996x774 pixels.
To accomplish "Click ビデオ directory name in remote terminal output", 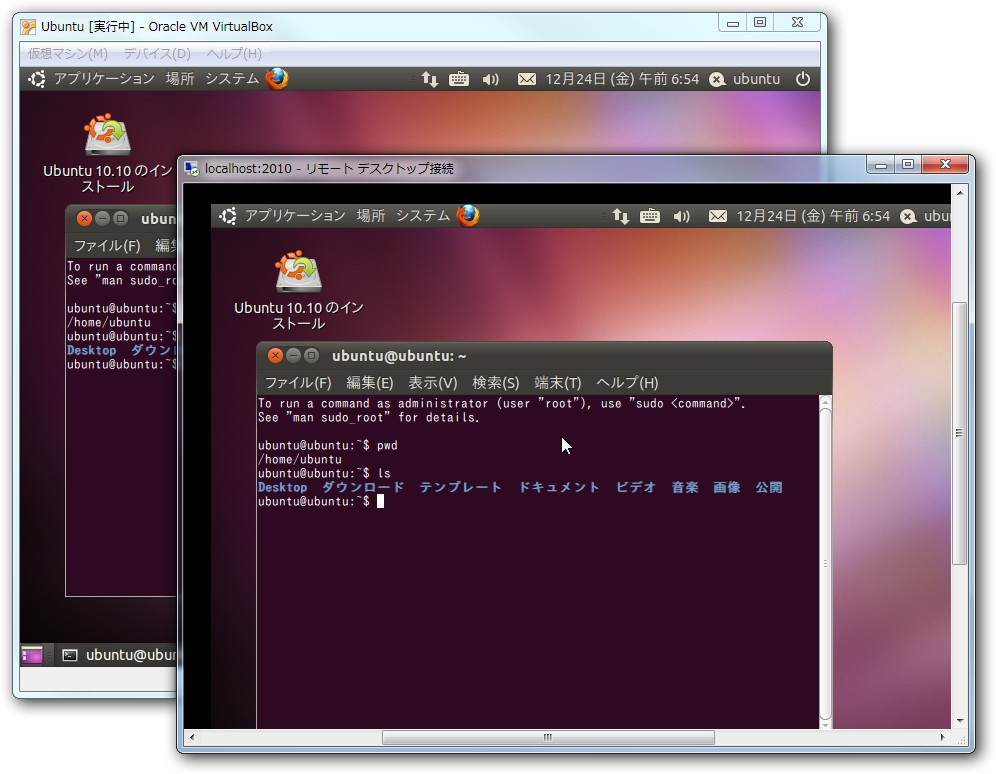I will tap(636, 488).
